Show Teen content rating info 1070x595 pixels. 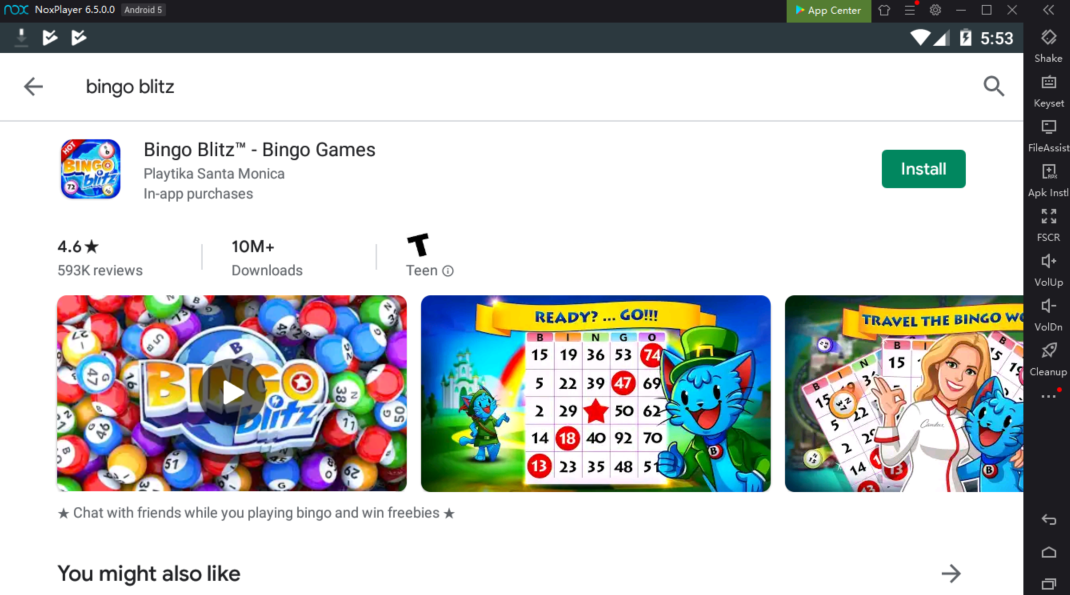(x=448, y=271)
